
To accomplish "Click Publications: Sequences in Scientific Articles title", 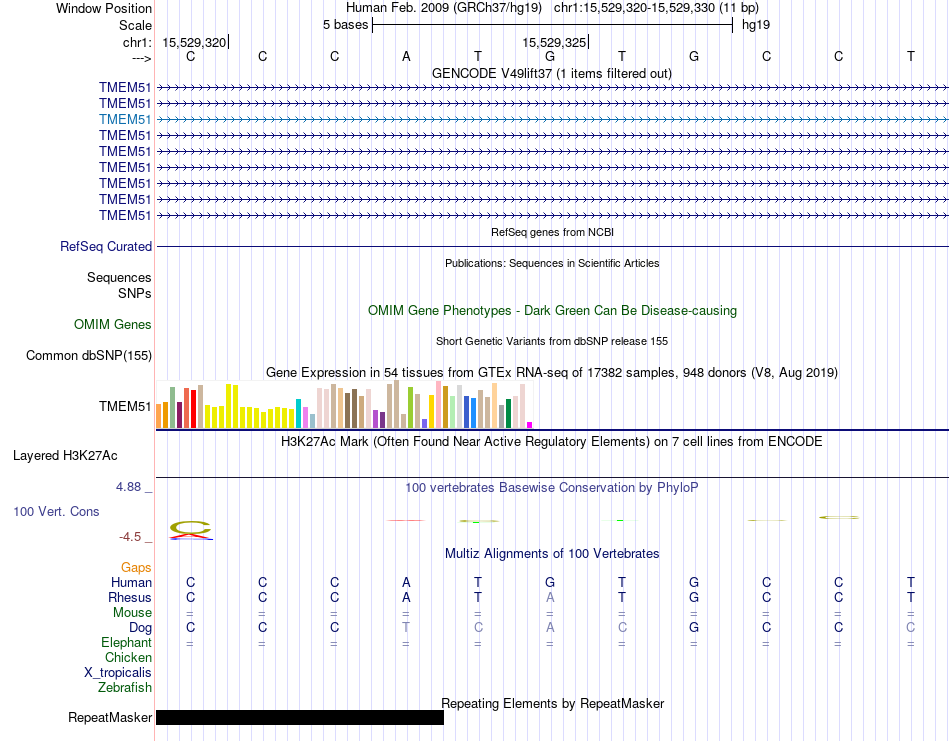I will coord(552,263).
